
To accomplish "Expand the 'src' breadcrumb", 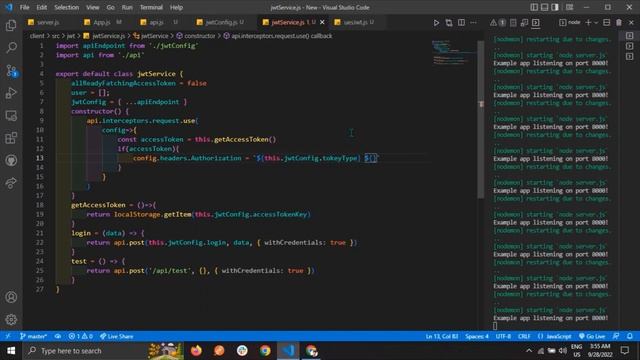I will point(56,36).
